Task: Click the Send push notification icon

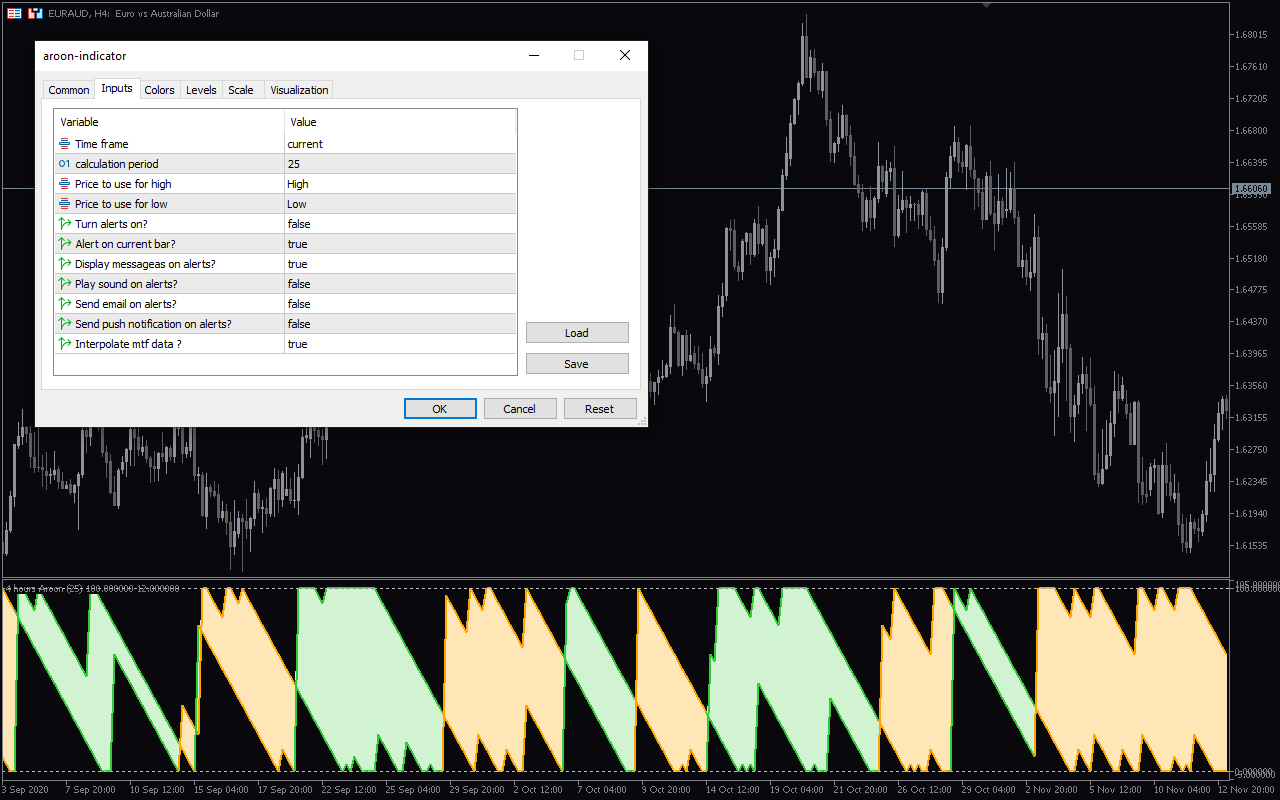Action: tap(65, 324)
